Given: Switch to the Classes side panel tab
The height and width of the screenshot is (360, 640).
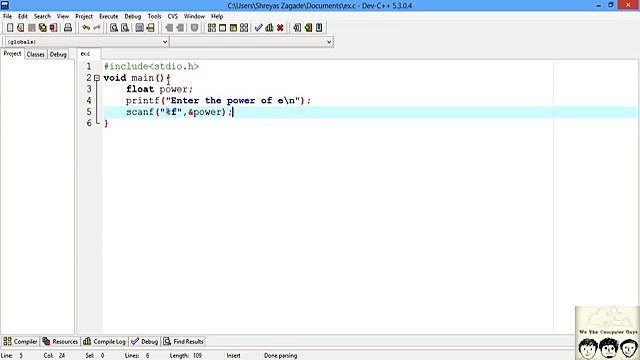Looking at the screenshot, I should pos(36,54).
